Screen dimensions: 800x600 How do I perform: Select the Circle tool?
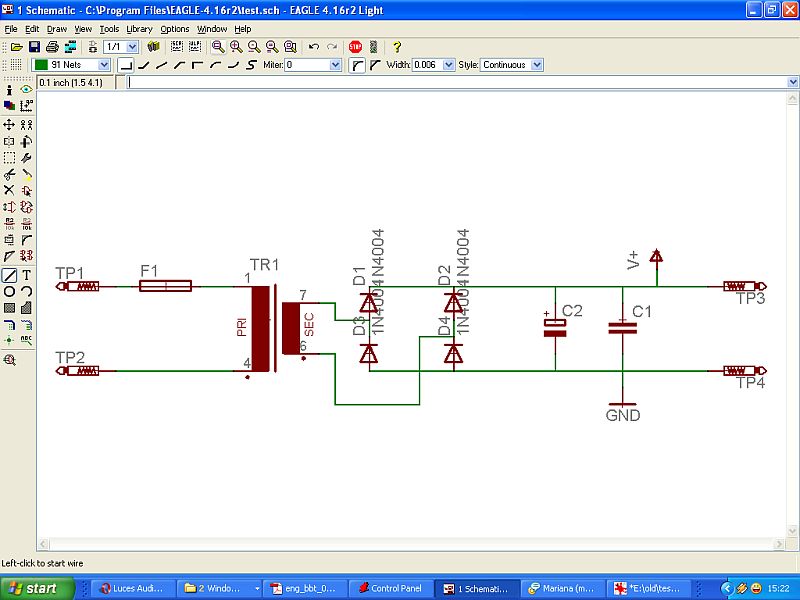9,291
